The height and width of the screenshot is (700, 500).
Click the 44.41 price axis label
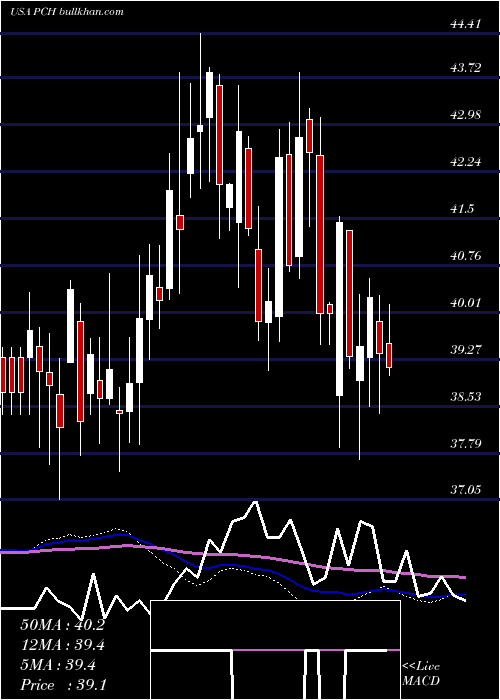466,24
